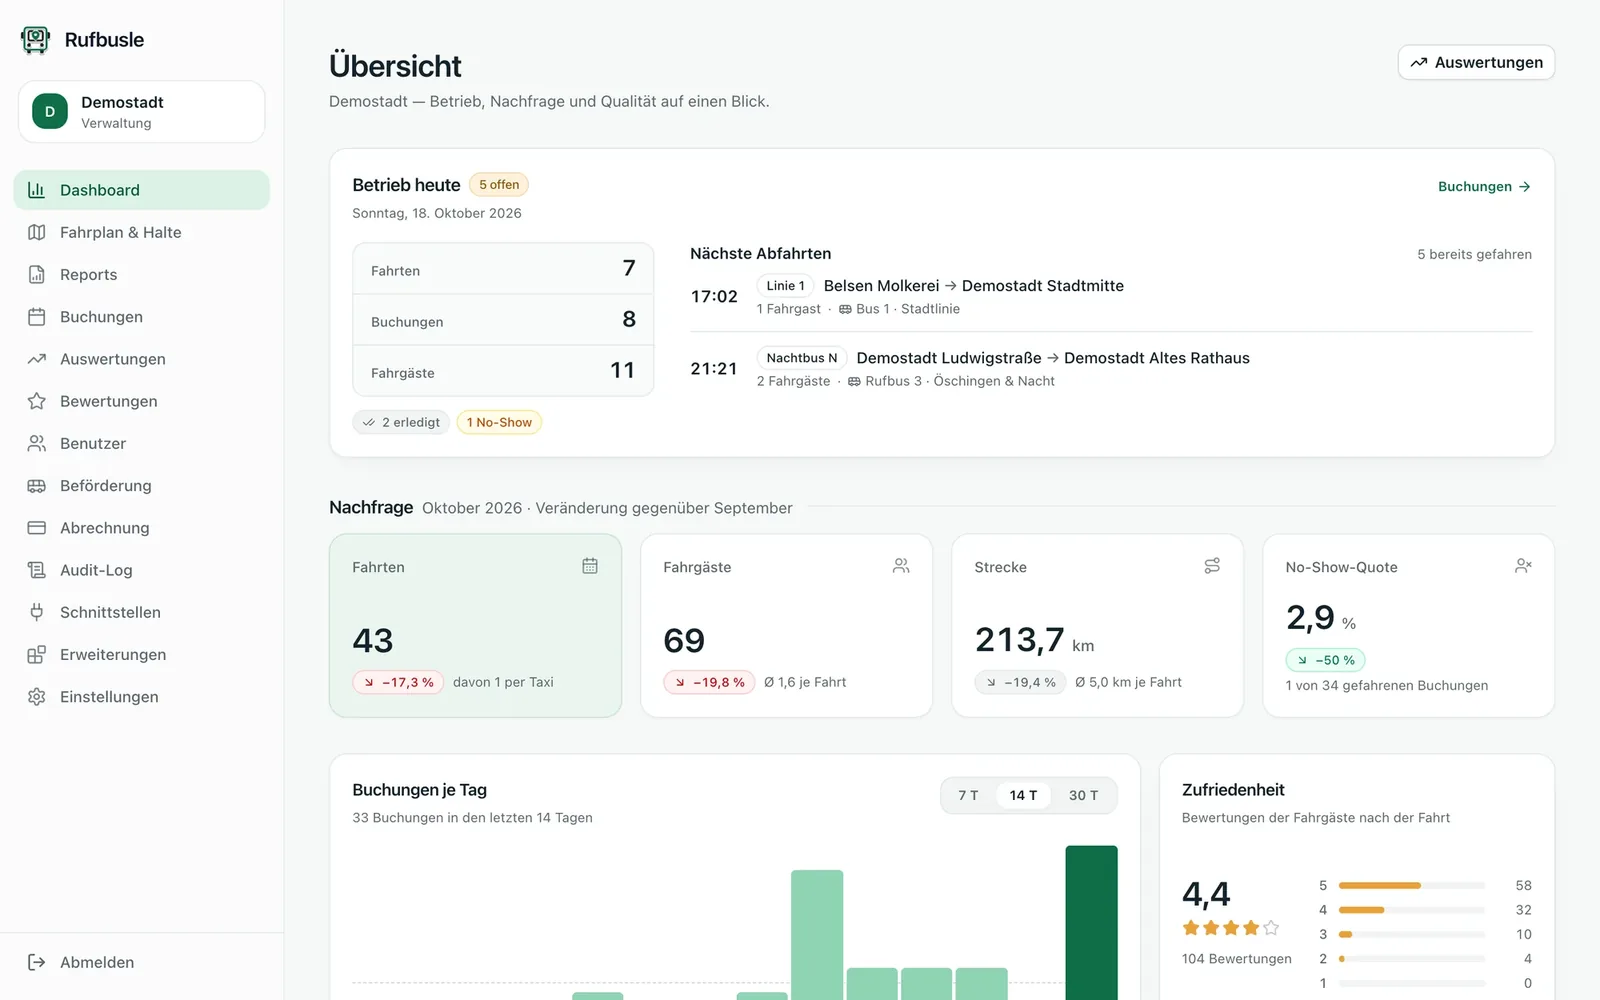
Task: Click the 5 offen badge
Action: [499, 185]
